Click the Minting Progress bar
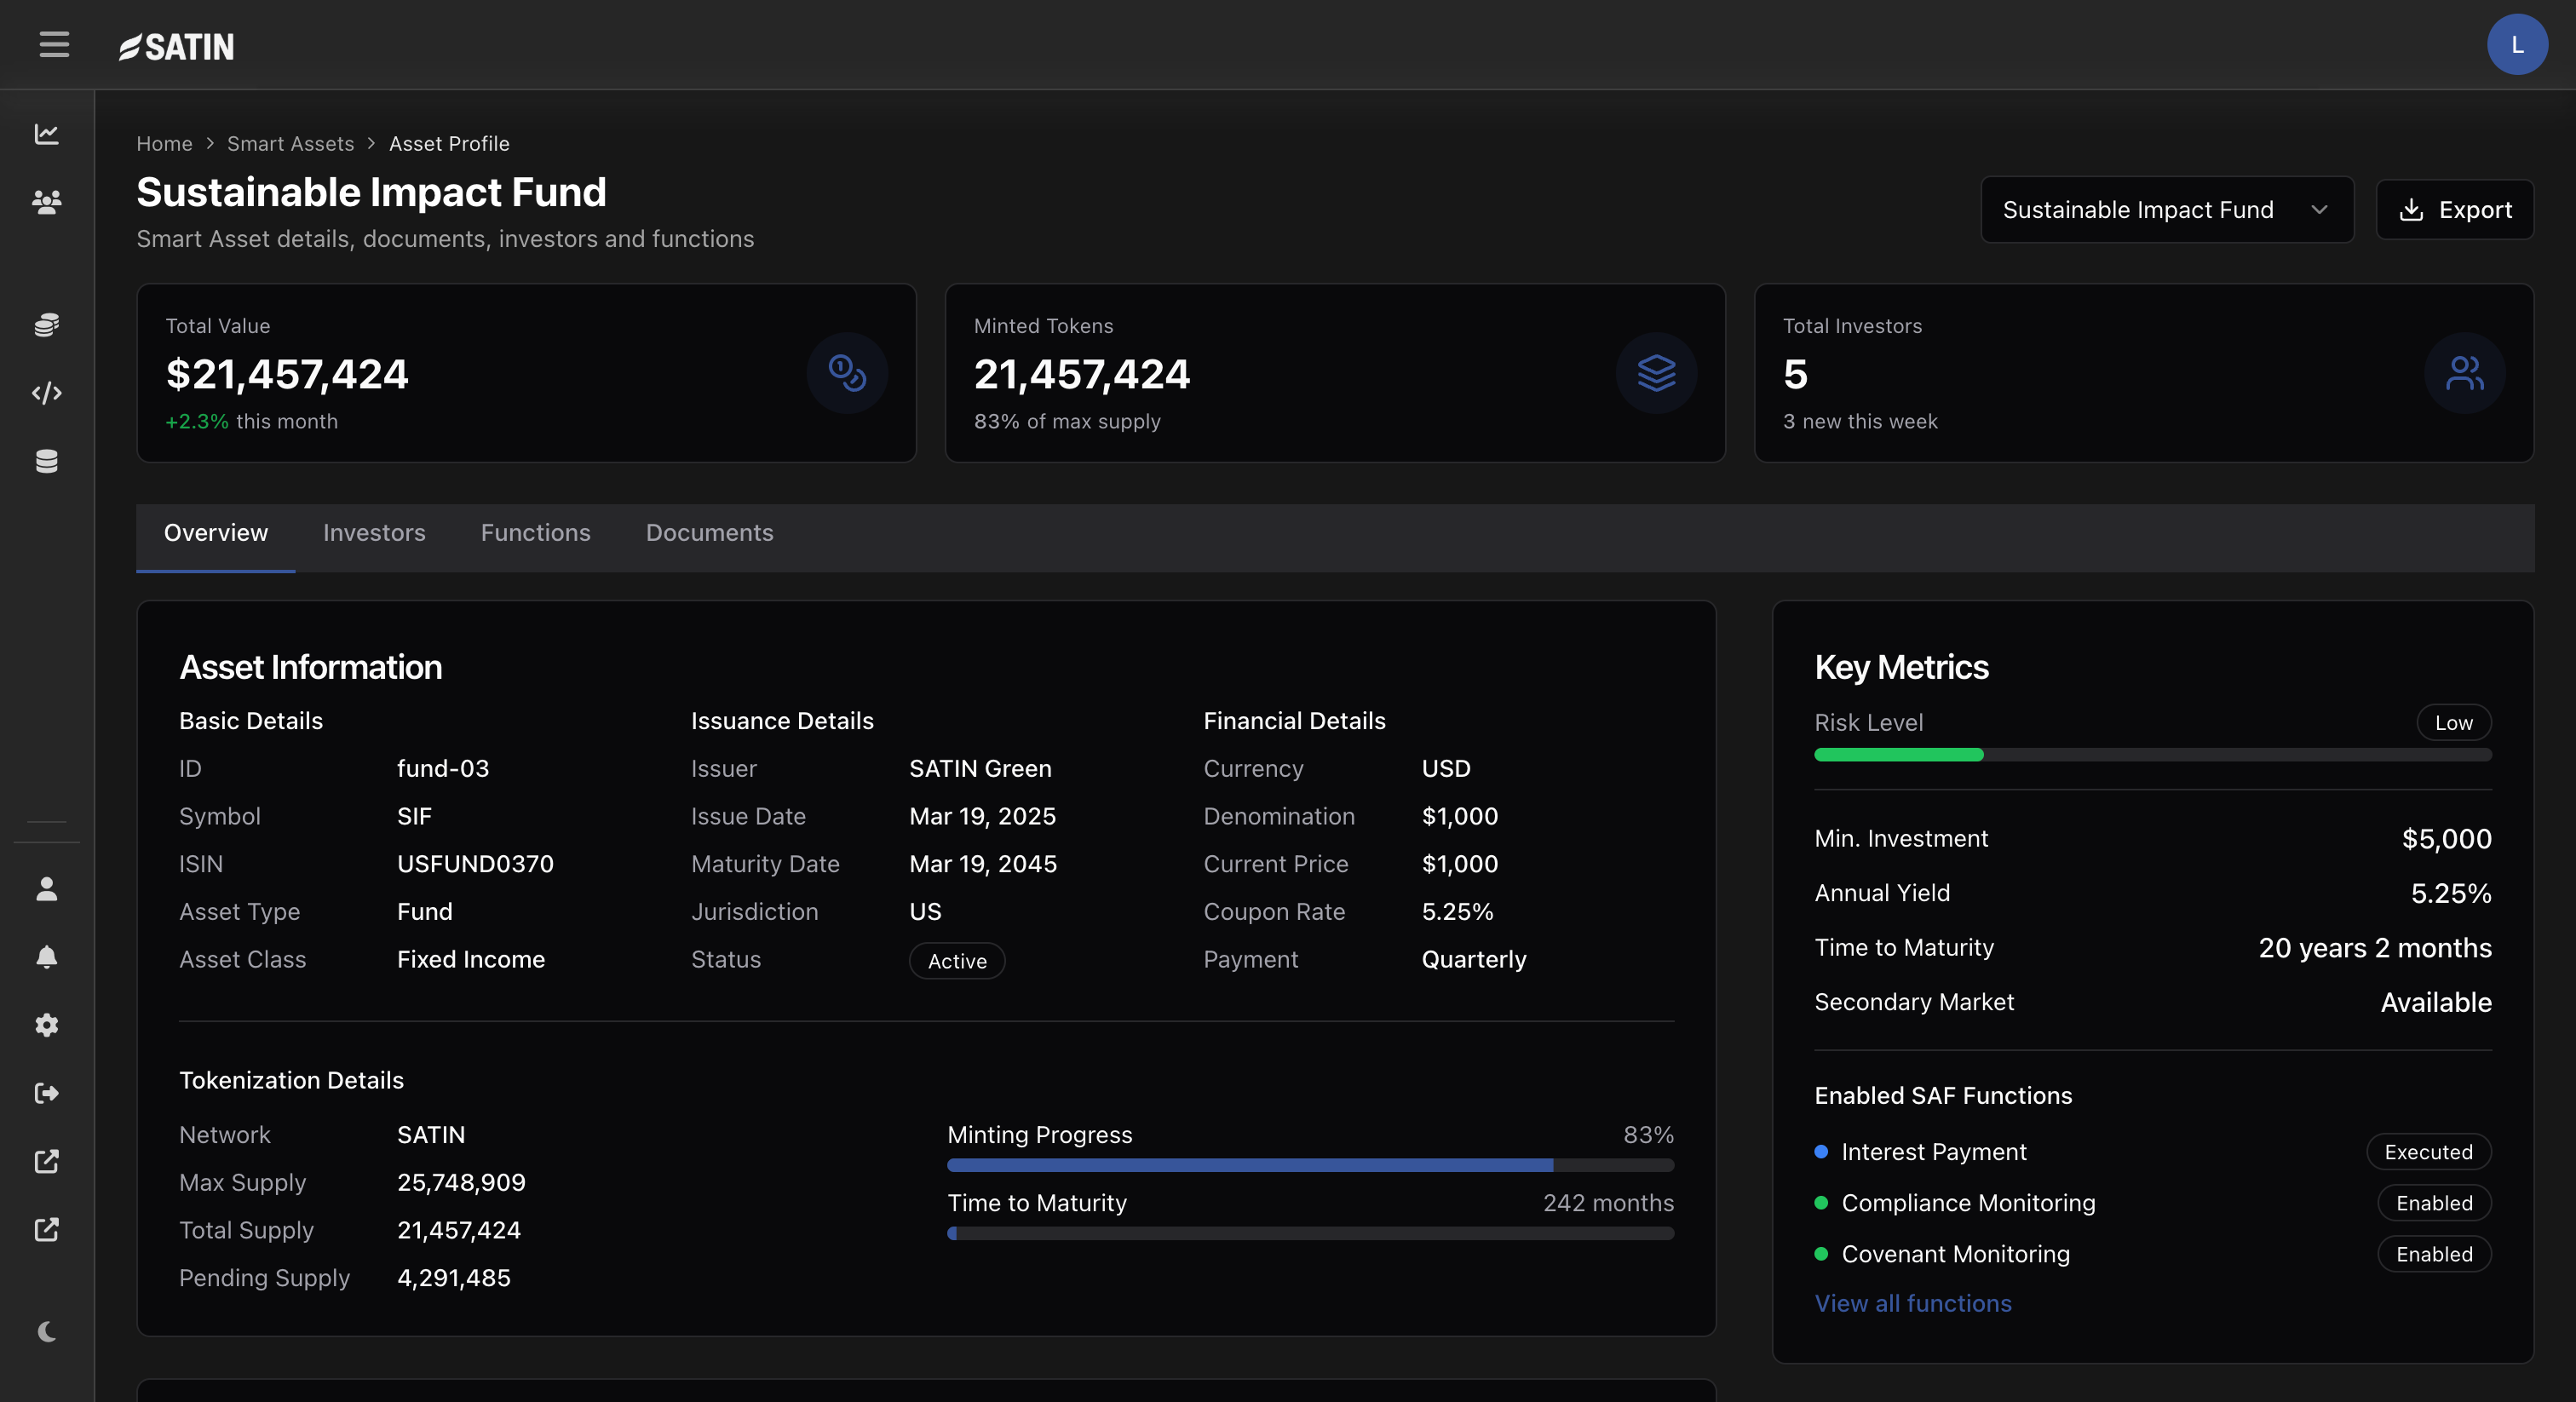2576x1402 pixels. click(1310, 1166)
